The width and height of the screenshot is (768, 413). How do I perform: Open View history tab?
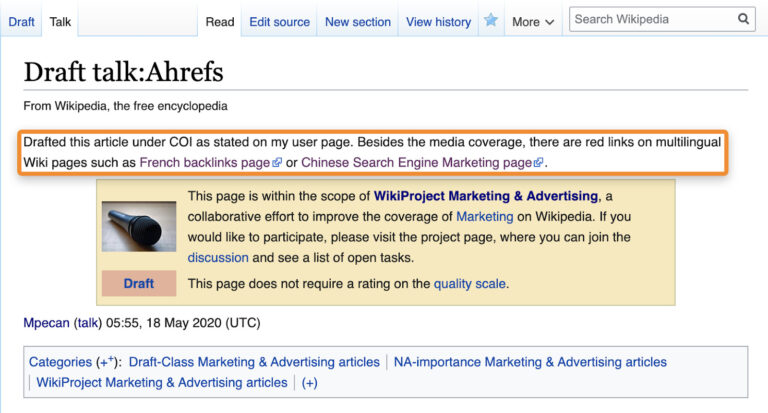[438, 22]
